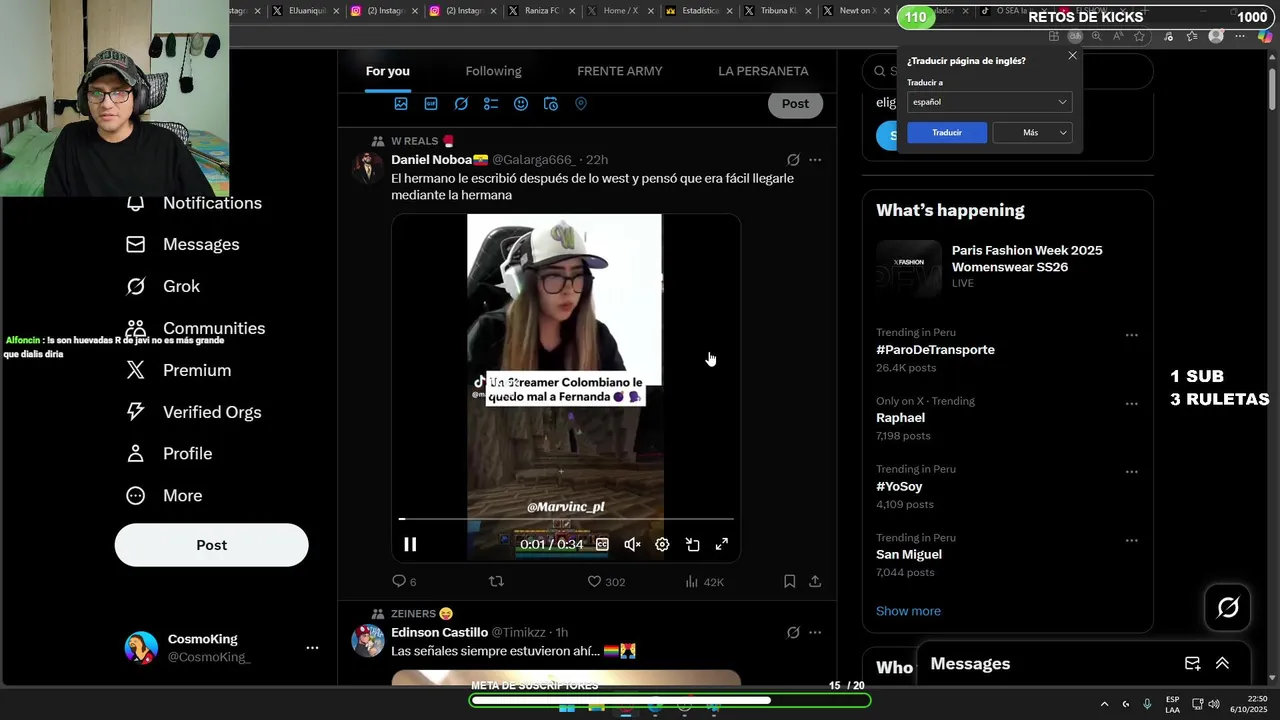
Task: Open Notifications in the sidebar
Action: click(194, 203)
